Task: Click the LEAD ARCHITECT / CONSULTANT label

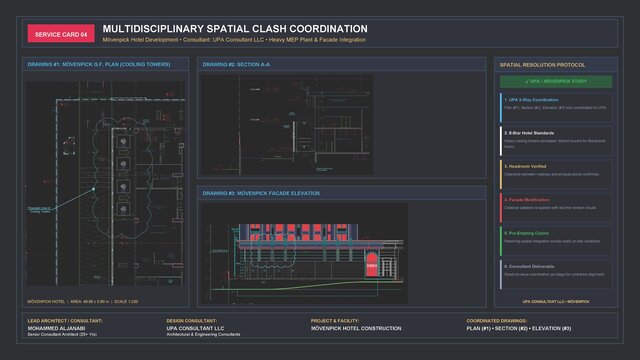Action: click(x=65, y=321)
